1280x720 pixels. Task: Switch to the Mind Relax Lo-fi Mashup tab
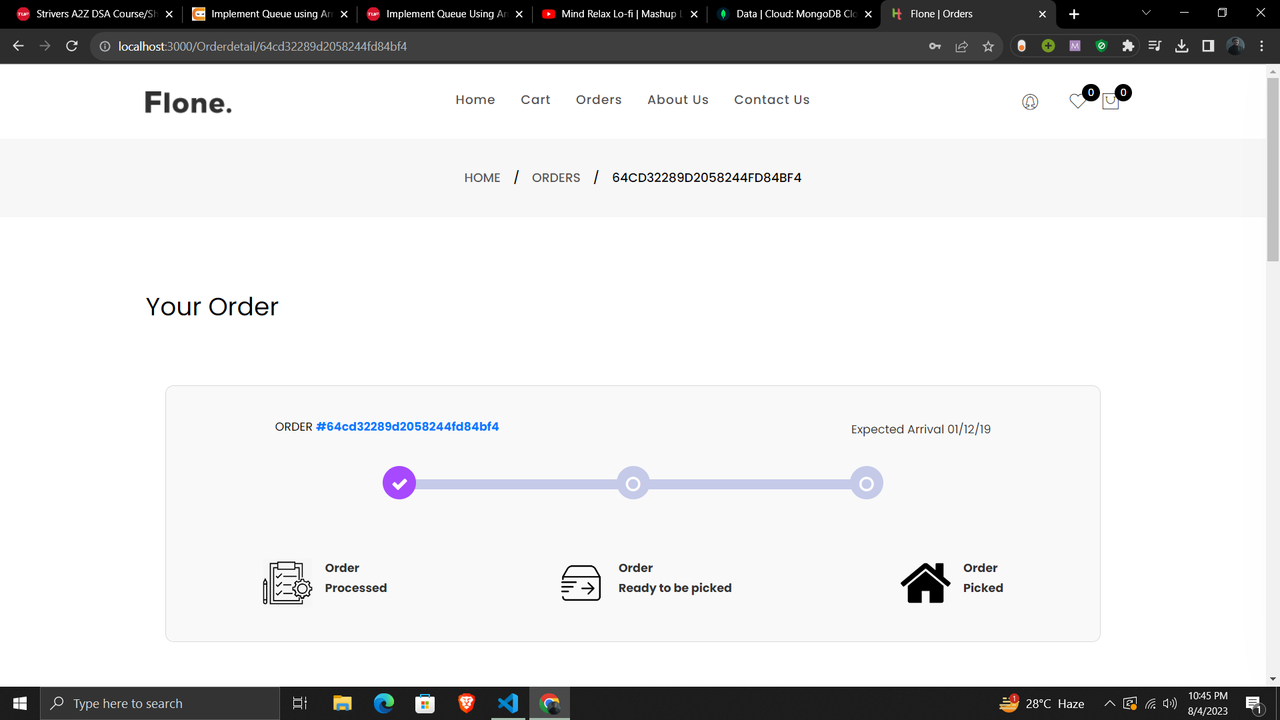(618, 14)
